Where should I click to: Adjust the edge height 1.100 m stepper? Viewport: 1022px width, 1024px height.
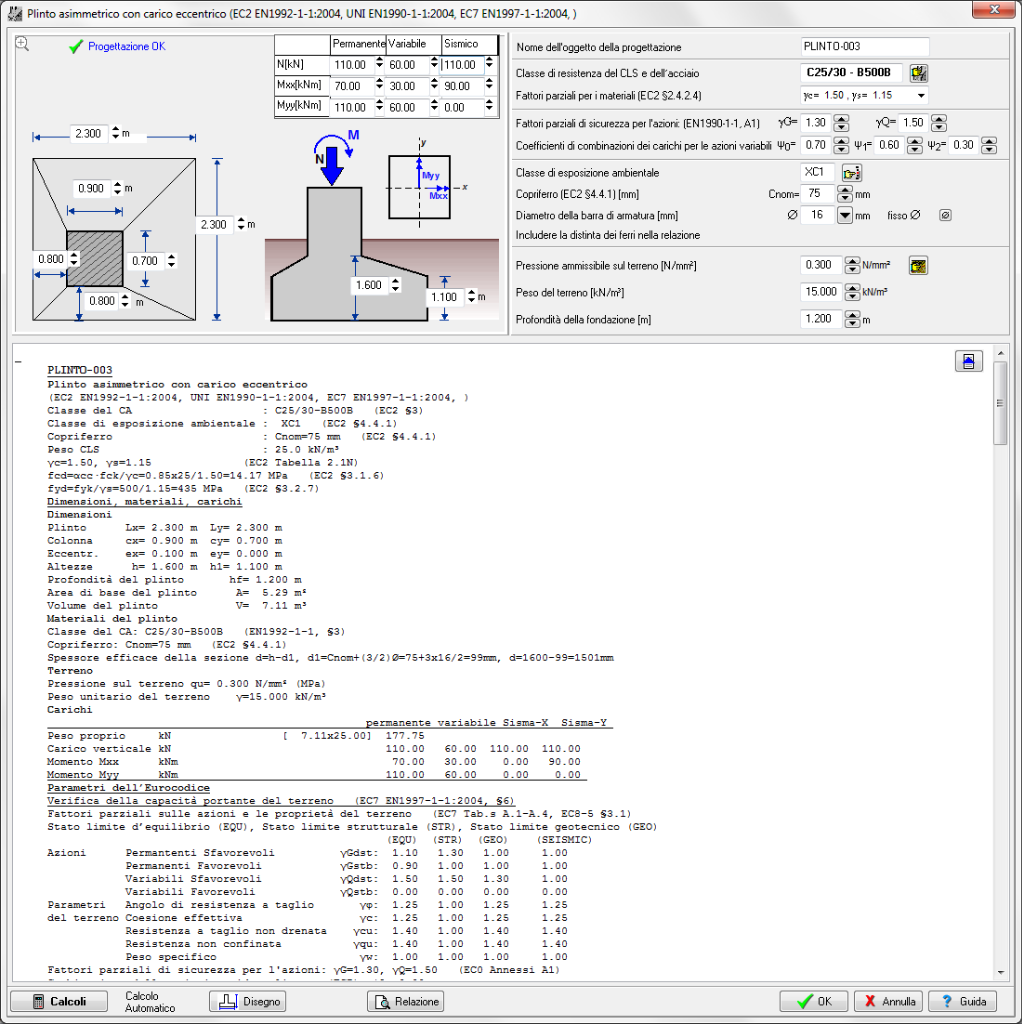pyautogui.click(x=471, y=296)
